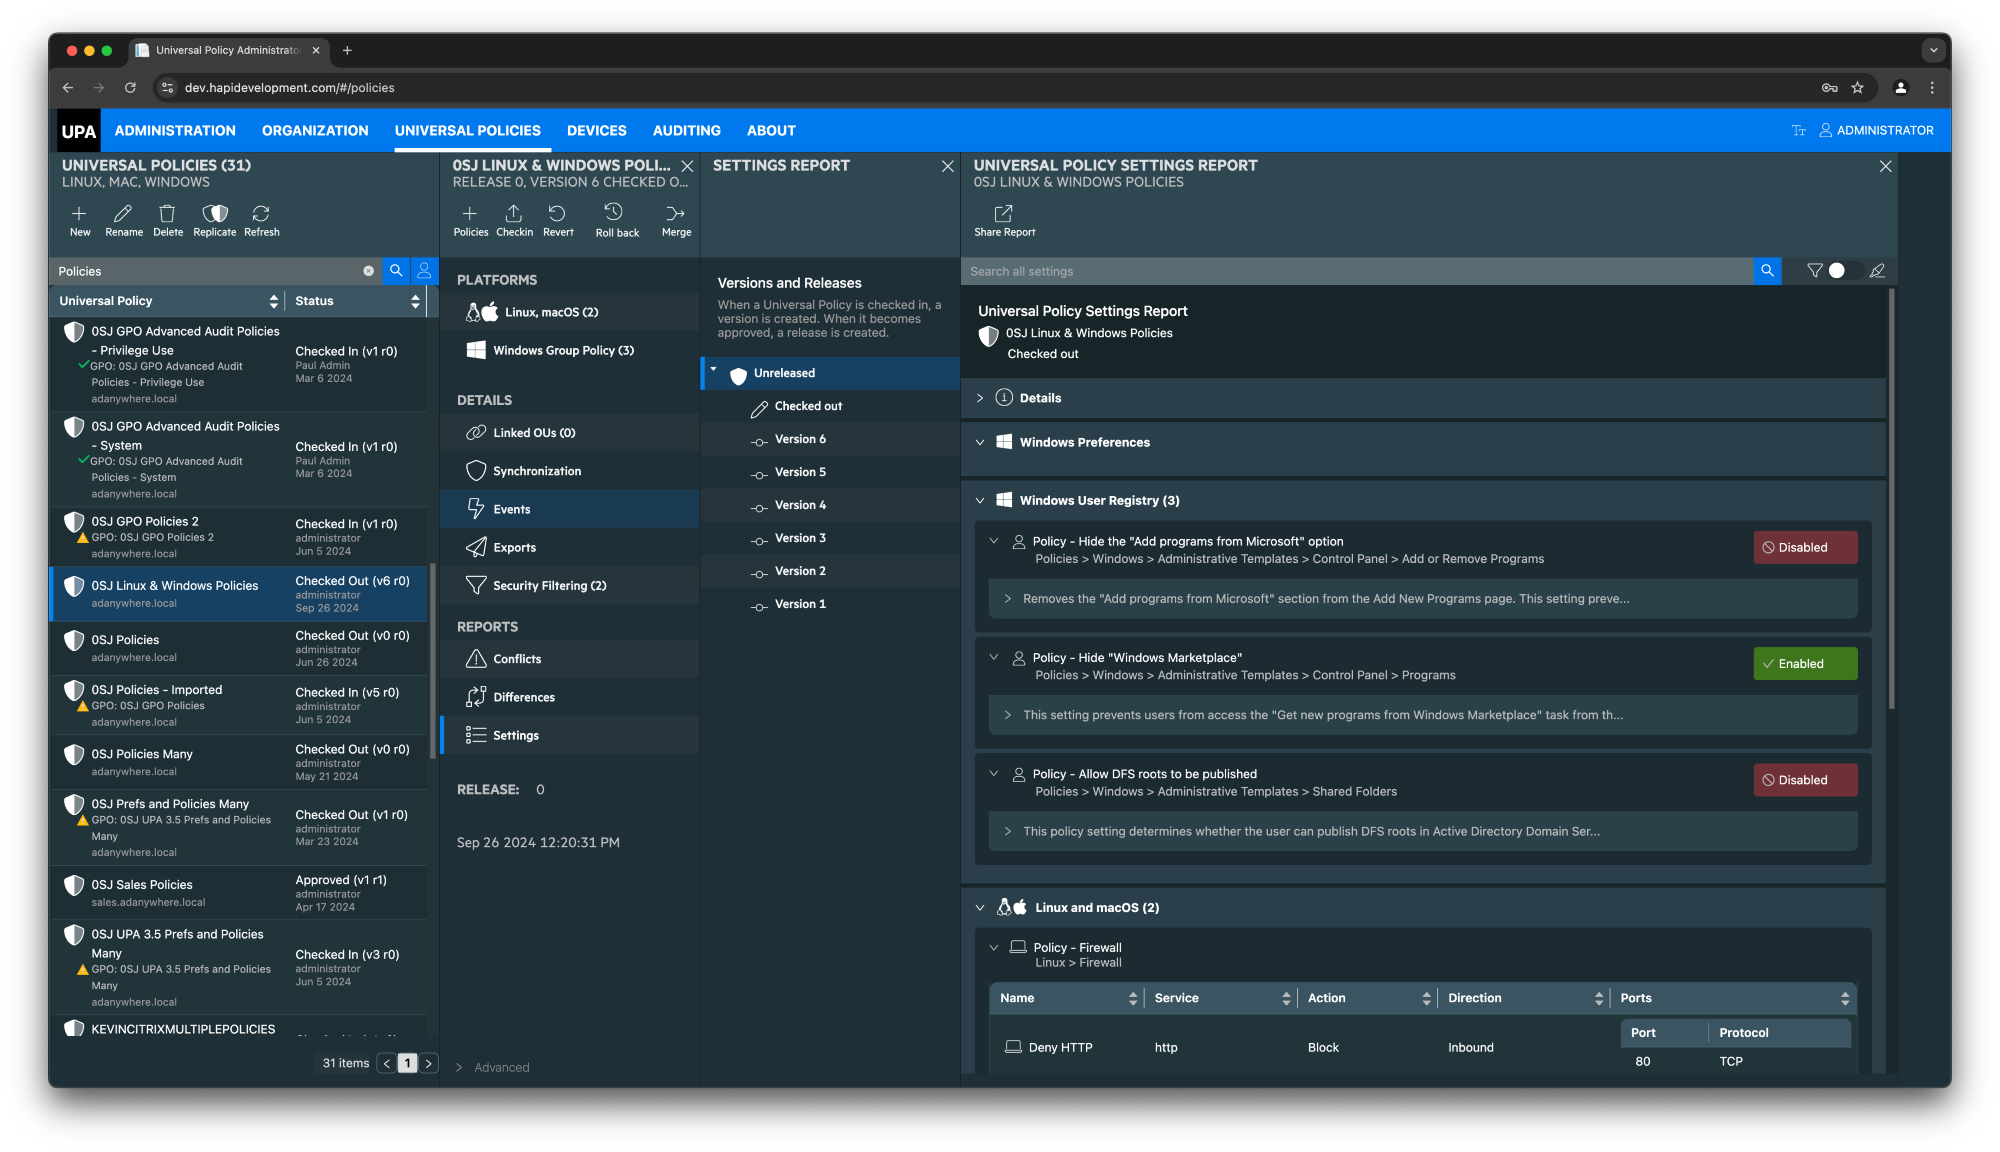Open the DEVICES menu tab
Screen dimensions: 2000x1152
pyautogui.click(x=596, y=130)
